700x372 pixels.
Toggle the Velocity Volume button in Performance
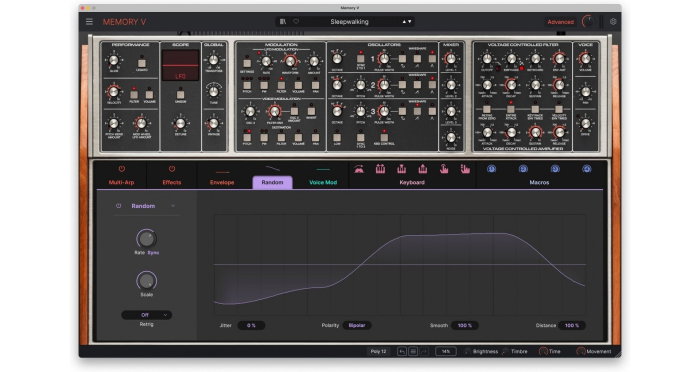pos(150,94)
